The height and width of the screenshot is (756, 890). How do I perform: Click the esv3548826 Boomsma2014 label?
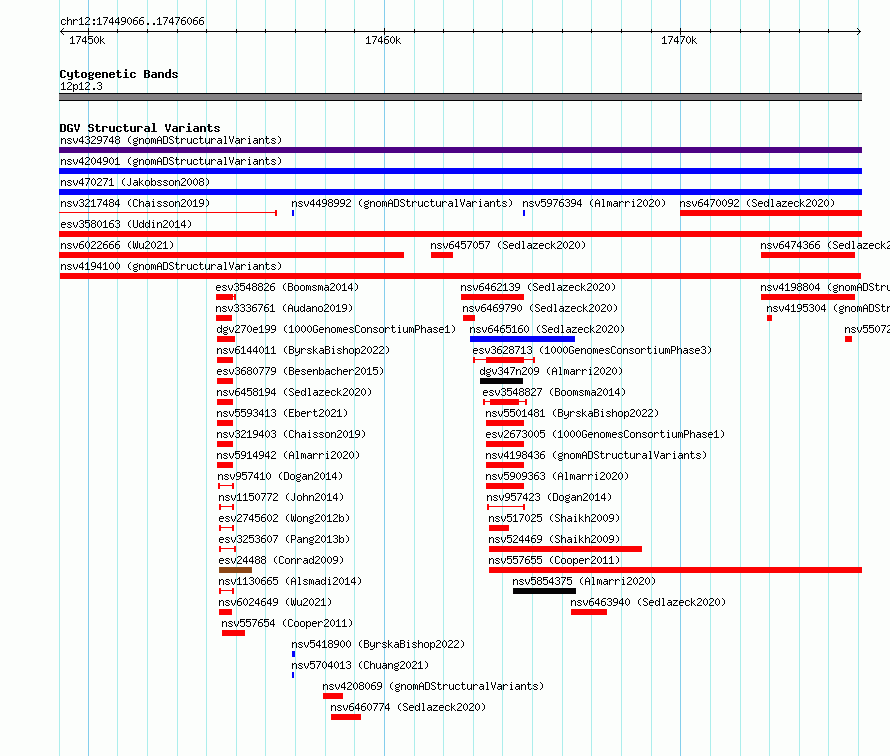pyautogui.click(x=287, y=287)
